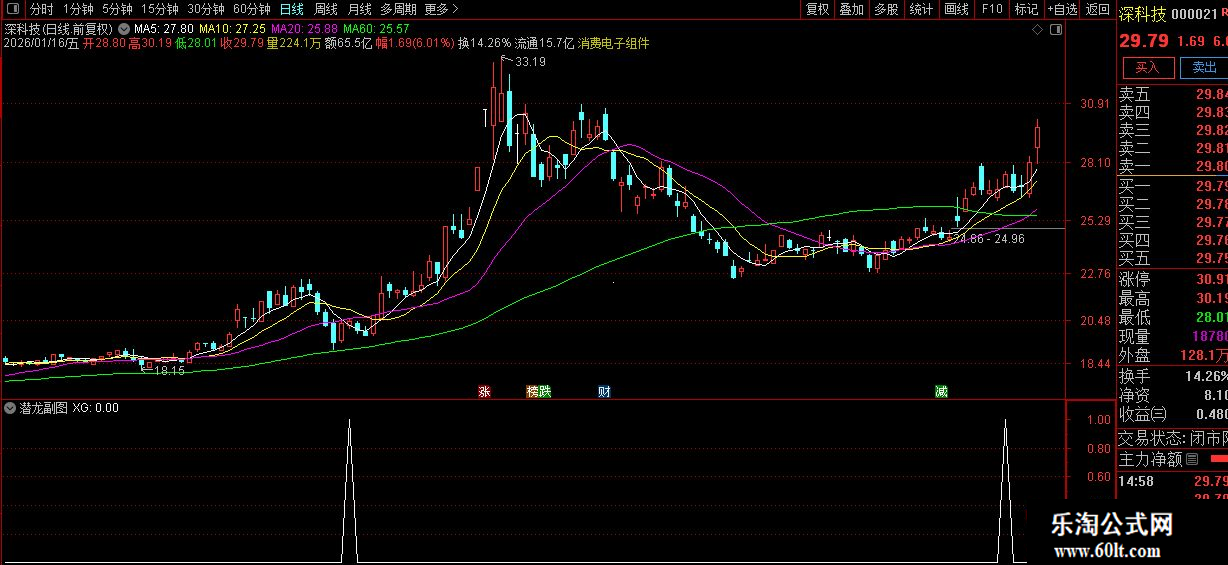Click the MA10: 27.25 label

click(x=233, y=29)
